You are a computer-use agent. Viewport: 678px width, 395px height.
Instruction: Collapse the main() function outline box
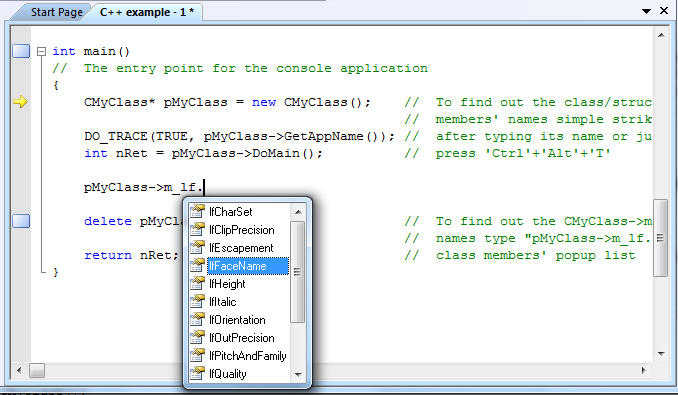(x=42, y=51)
